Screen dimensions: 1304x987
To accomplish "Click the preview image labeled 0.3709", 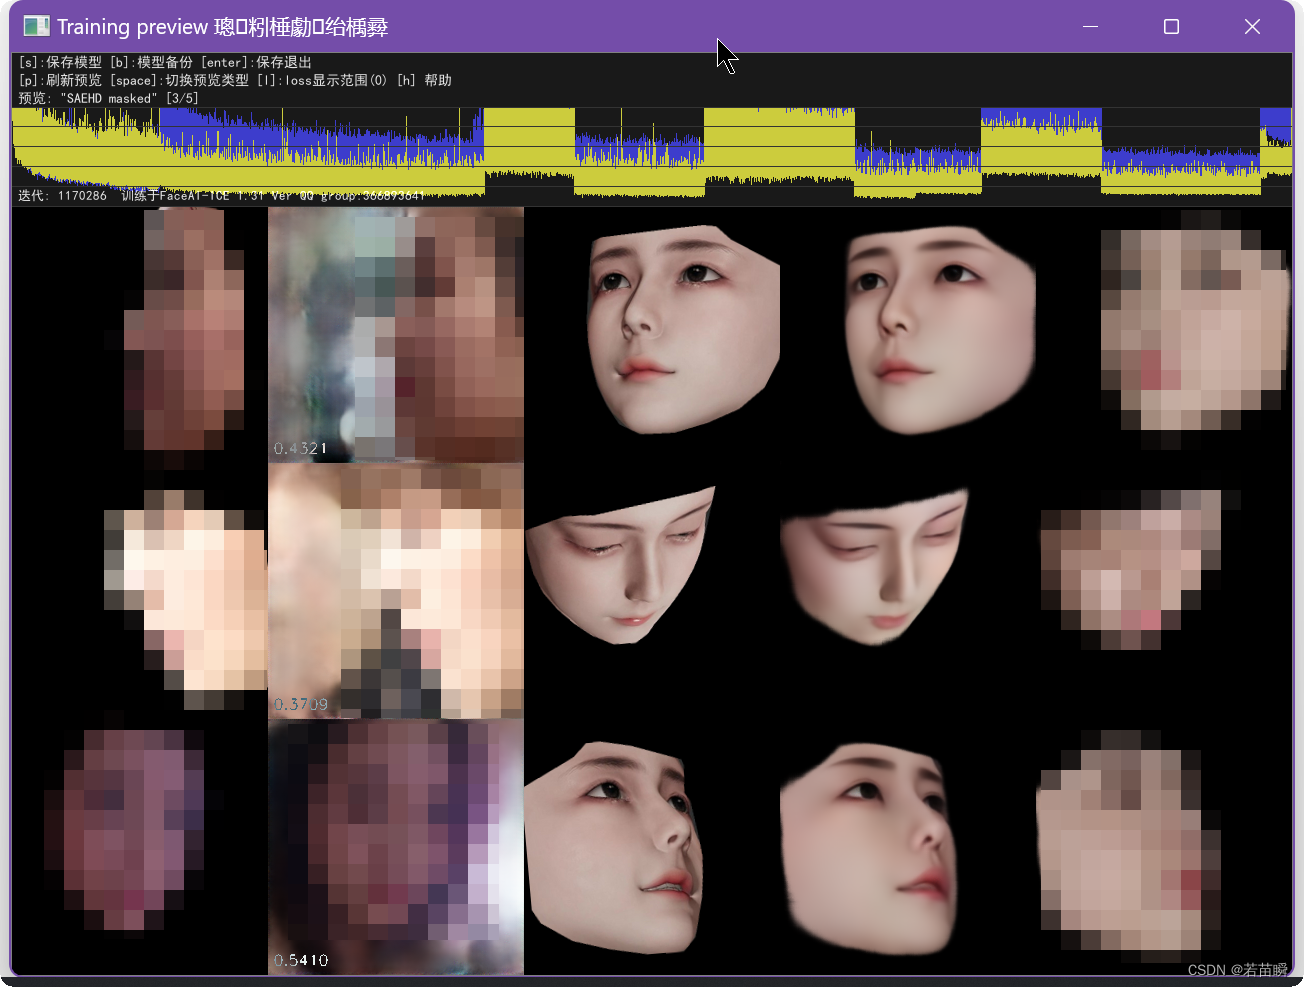I will (396, 591).
